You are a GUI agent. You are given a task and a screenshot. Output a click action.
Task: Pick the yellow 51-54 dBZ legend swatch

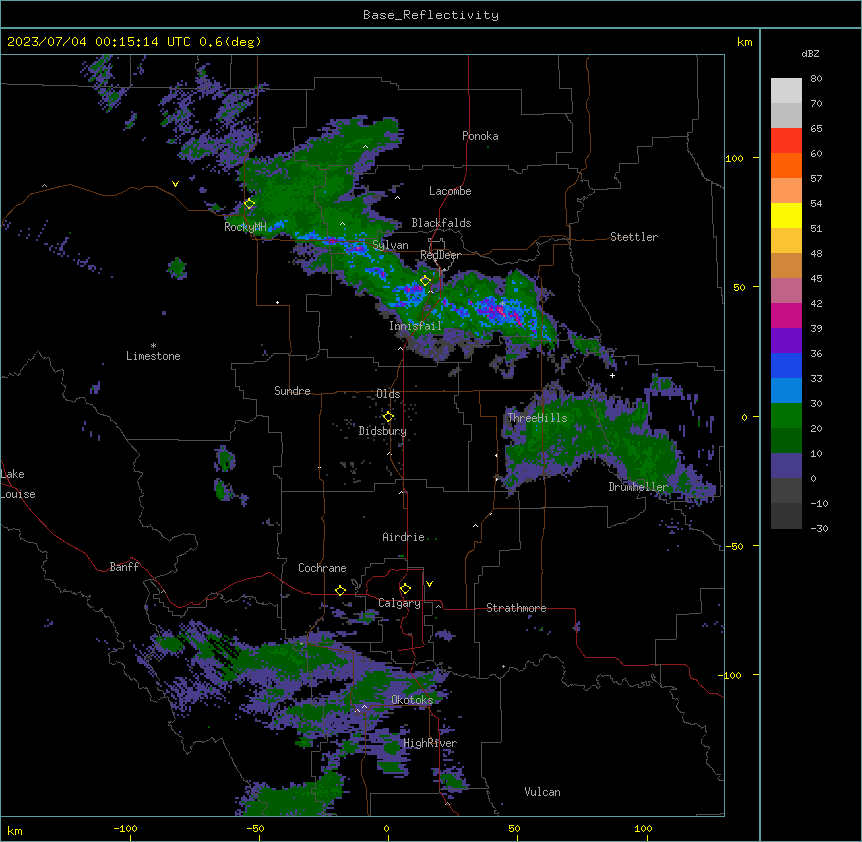tap(786, 215)
